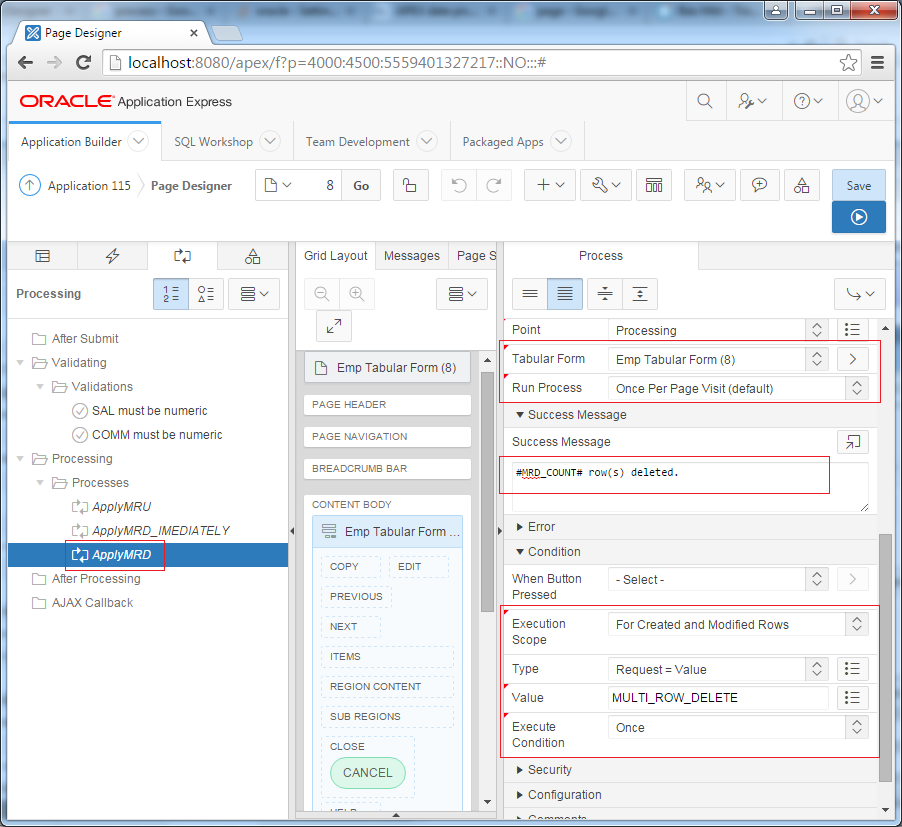
Task: Open the Component View grid icon
Action: click(654, 185)
